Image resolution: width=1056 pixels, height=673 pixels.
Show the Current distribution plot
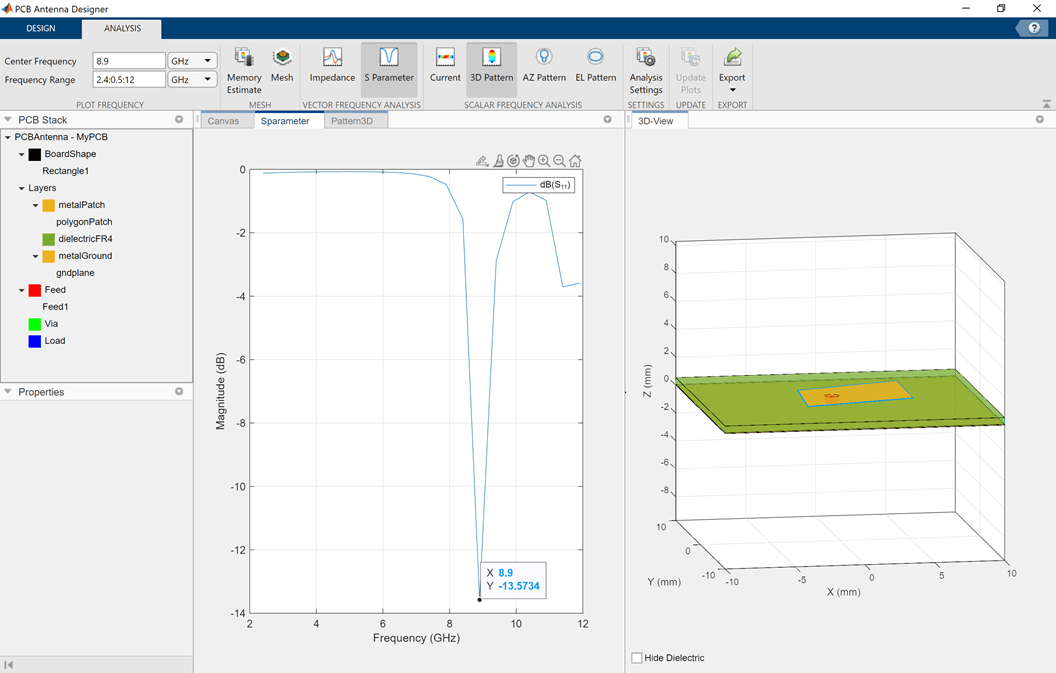(x=445, y=65)
